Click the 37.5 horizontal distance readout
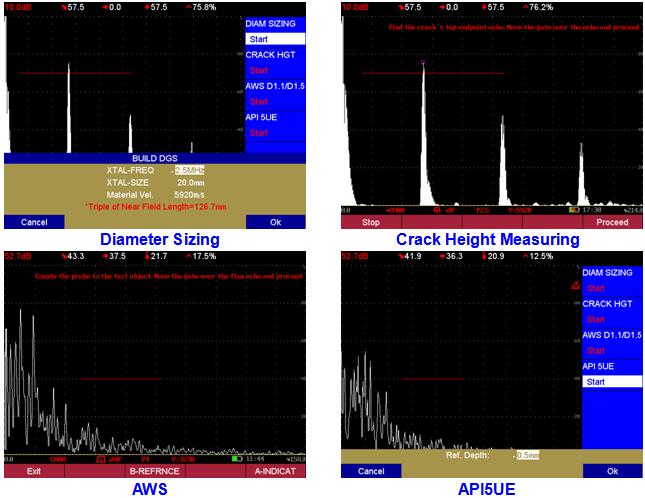The height and width of the screenshot is (498, 645). pyautogui.click(x=114, y=256)
